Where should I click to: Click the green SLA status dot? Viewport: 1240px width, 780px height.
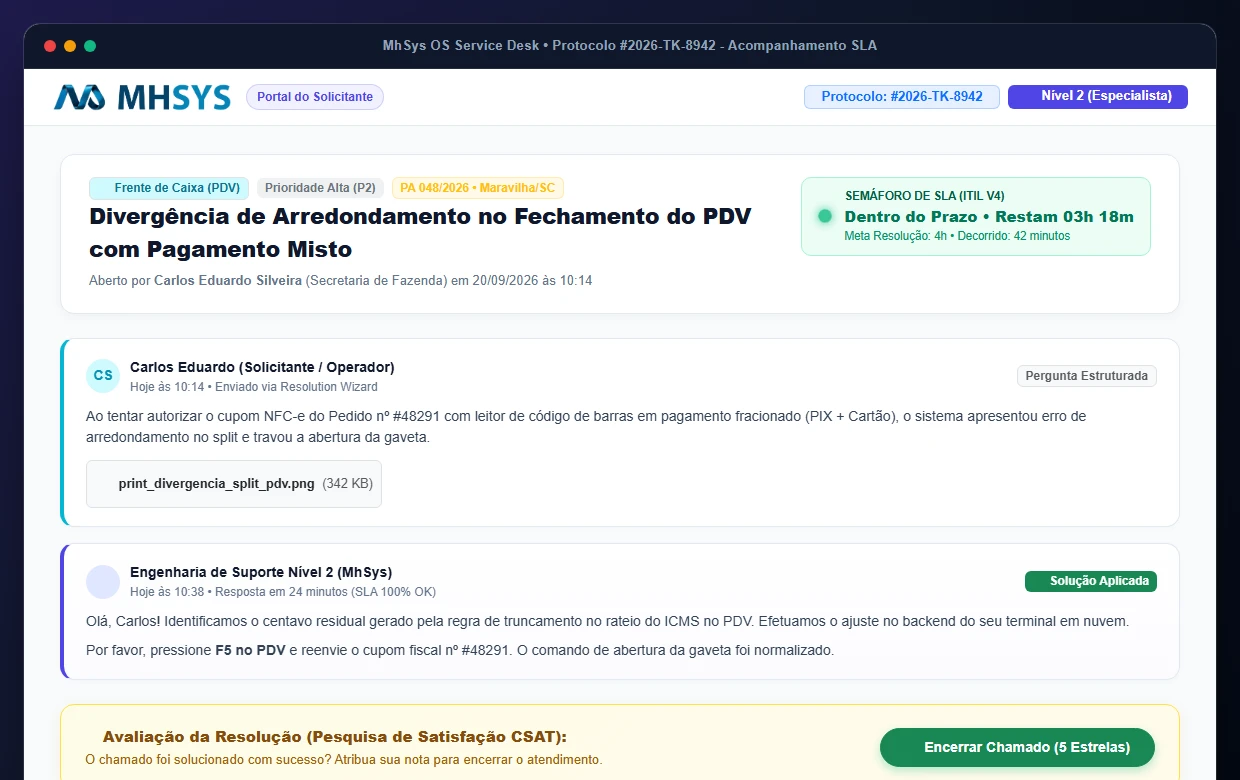tap(825, 216)
